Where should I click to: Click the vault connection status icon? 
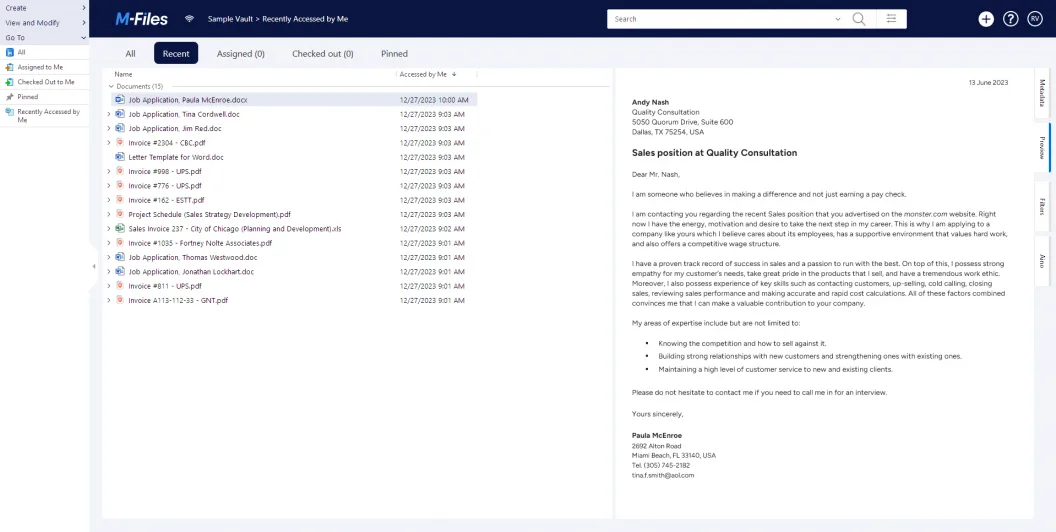point(190,19)
